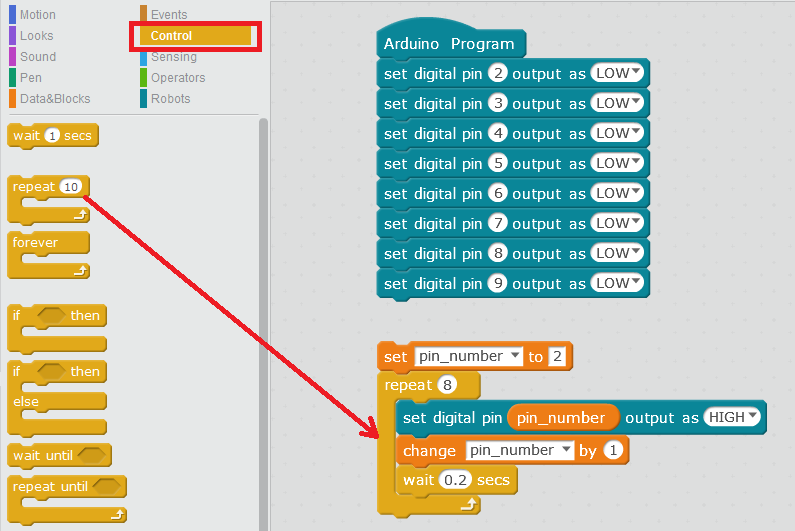Open pin_number dropdown in set variable block

[x=468, y=356]
